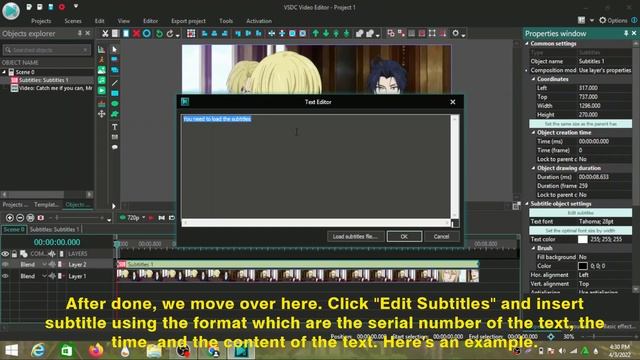Click the Add audio icon

tap(102, 80)
